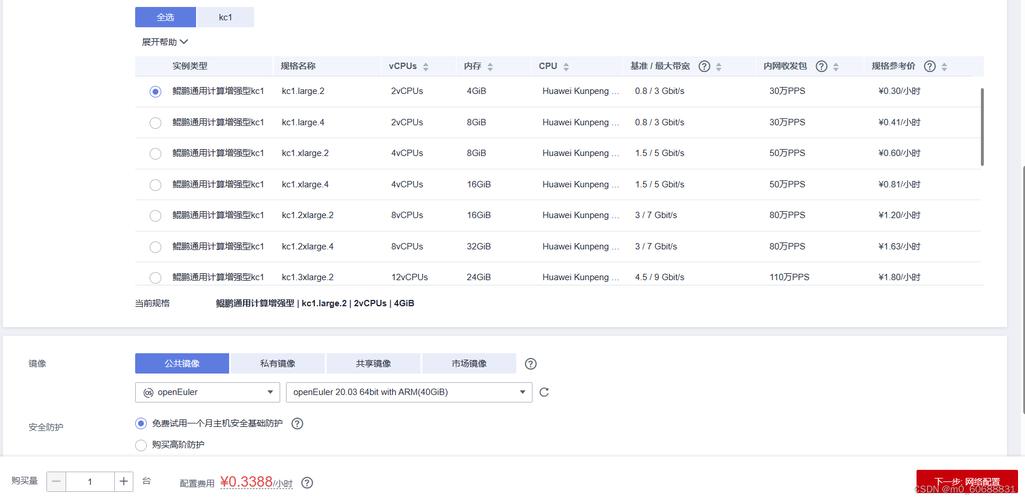Click the kc1.xlarge.2 spec name cell
The height and width of the screenshot is (500, 1025).
pos(305,153)
